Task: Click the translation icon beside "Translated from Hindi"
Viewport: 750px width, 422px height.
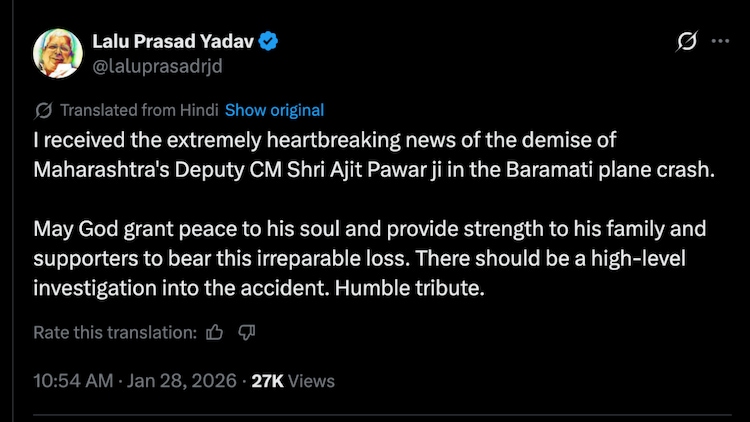Action: [43, 110]
